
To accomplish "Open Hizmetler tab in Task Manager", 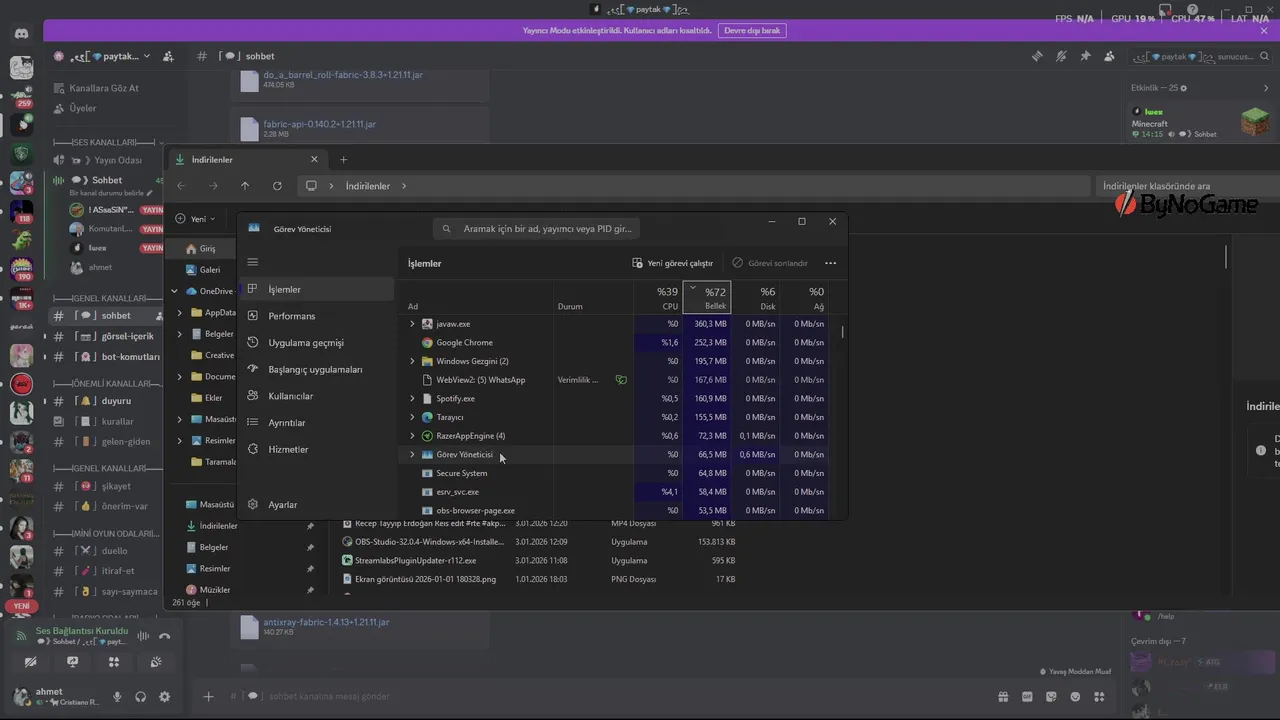I will click(316, 449).
